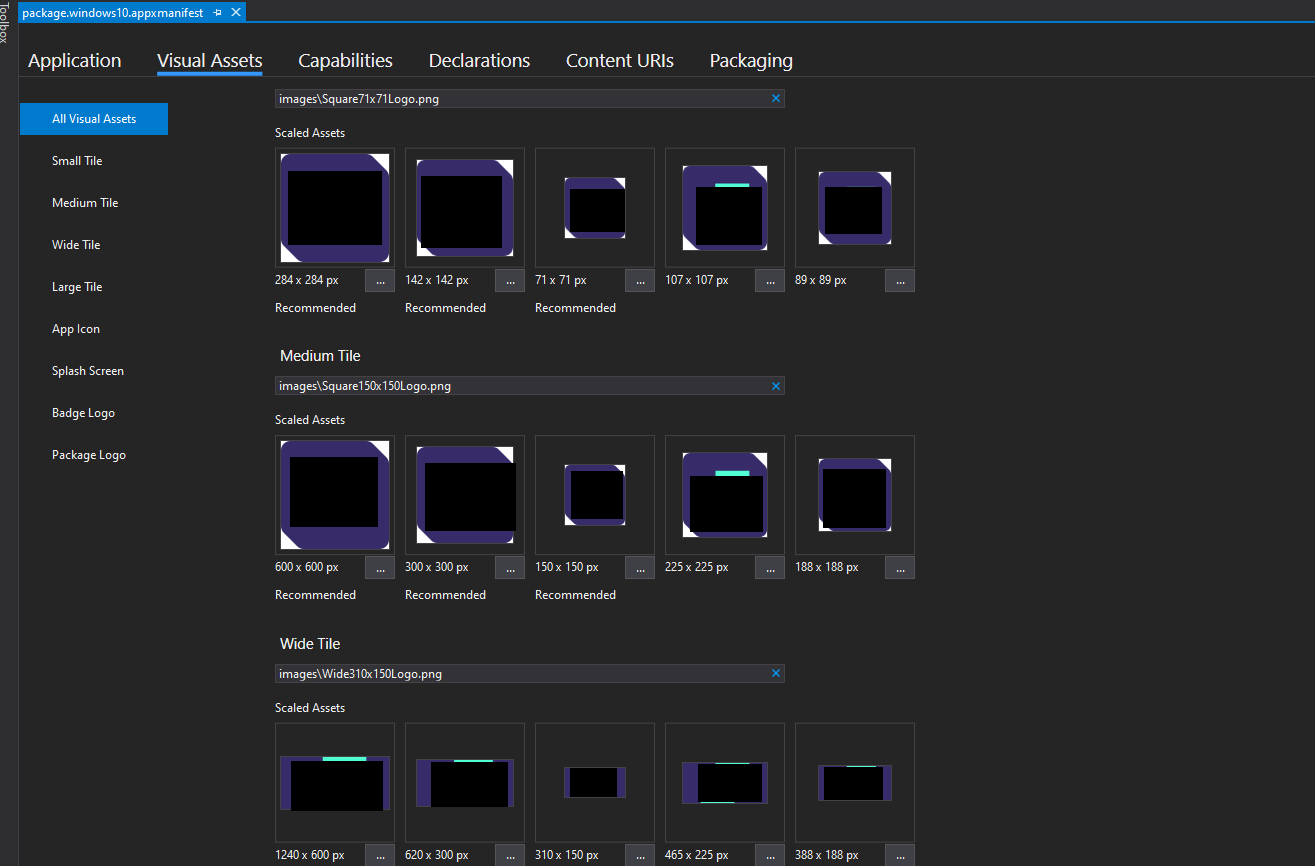Image resolution: width=1315 pixels, height=866 pixels.
Task: Clear the Square71x71Logo image path
Action: [x=775, y=98]
